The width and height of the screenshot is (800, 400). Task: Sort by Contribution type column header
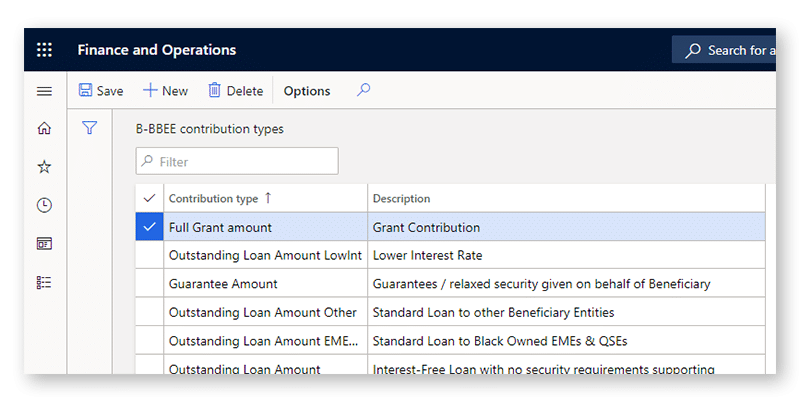point(213,198)
